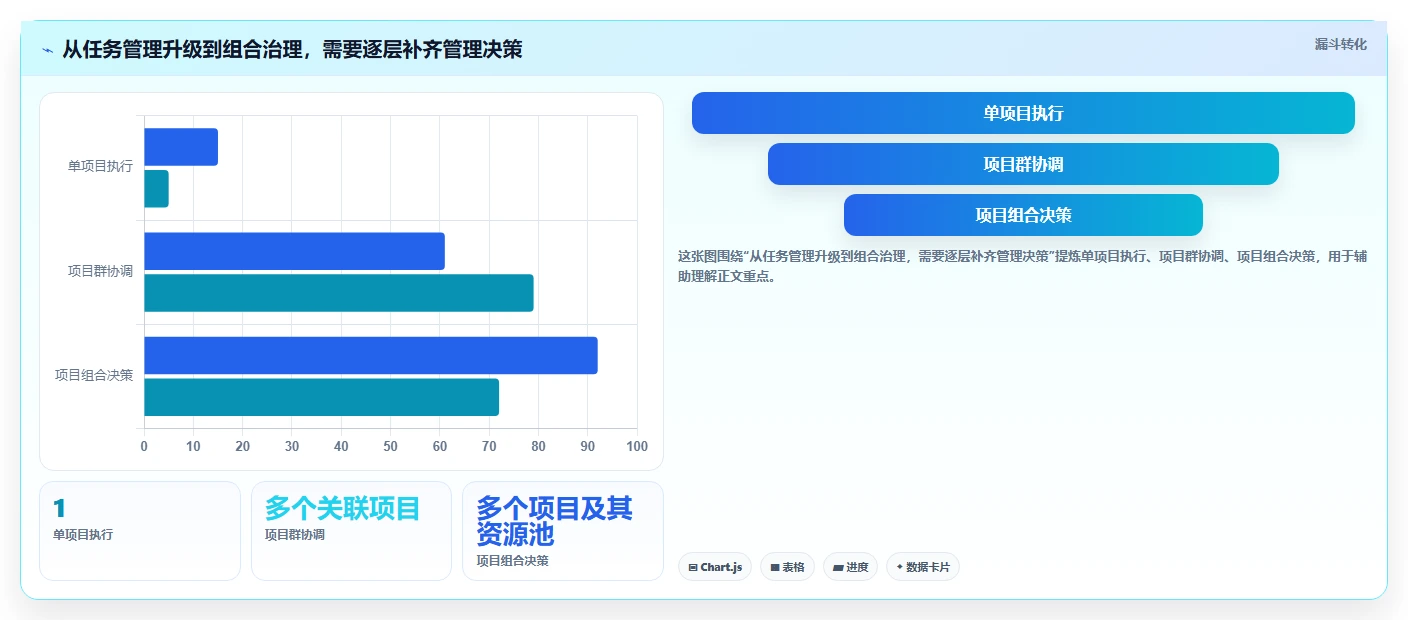Click the 项目群协调 caption under 多个关联项目
The image size is (1408, 620).
tap(295, 535)
